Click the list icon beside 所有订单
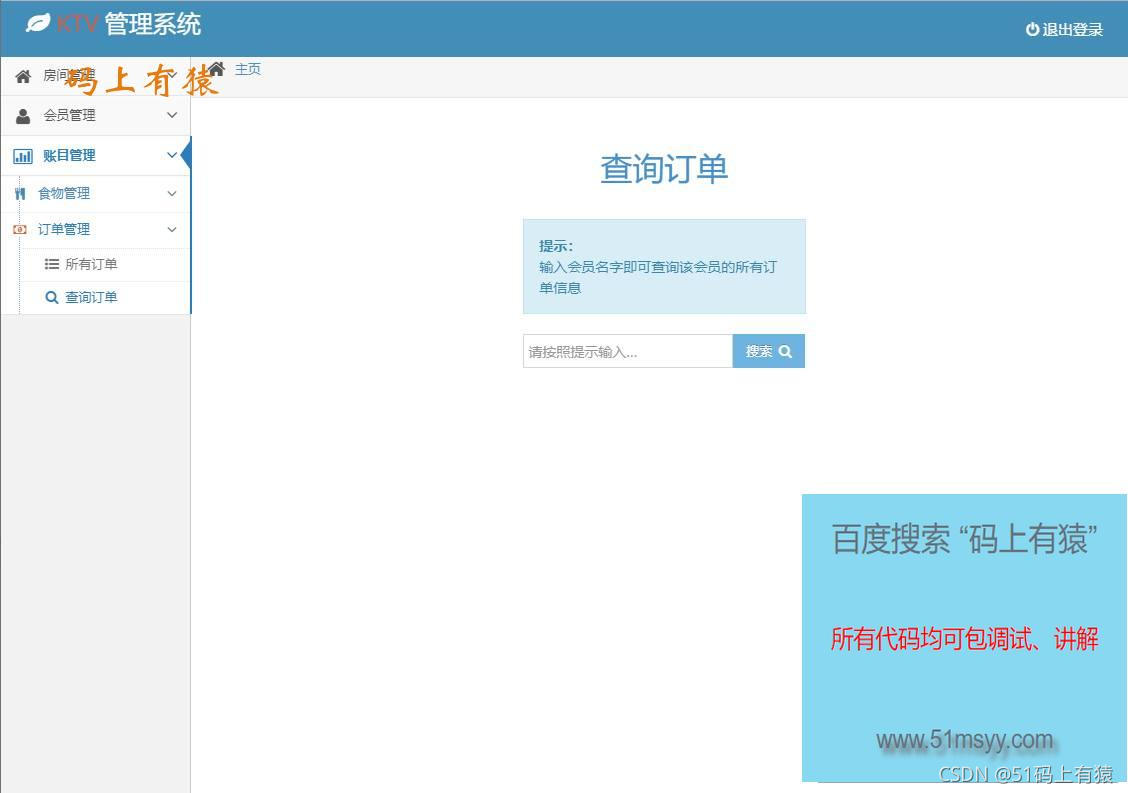The width and height of the screenshot is (1128, 793). click(x=52, y=264)
